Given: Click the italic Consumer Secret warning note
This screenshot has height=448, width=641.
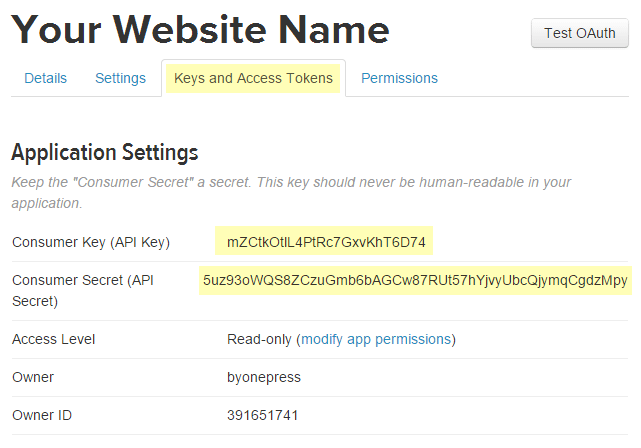Looking at the screenshot, I should pos(290,192).
